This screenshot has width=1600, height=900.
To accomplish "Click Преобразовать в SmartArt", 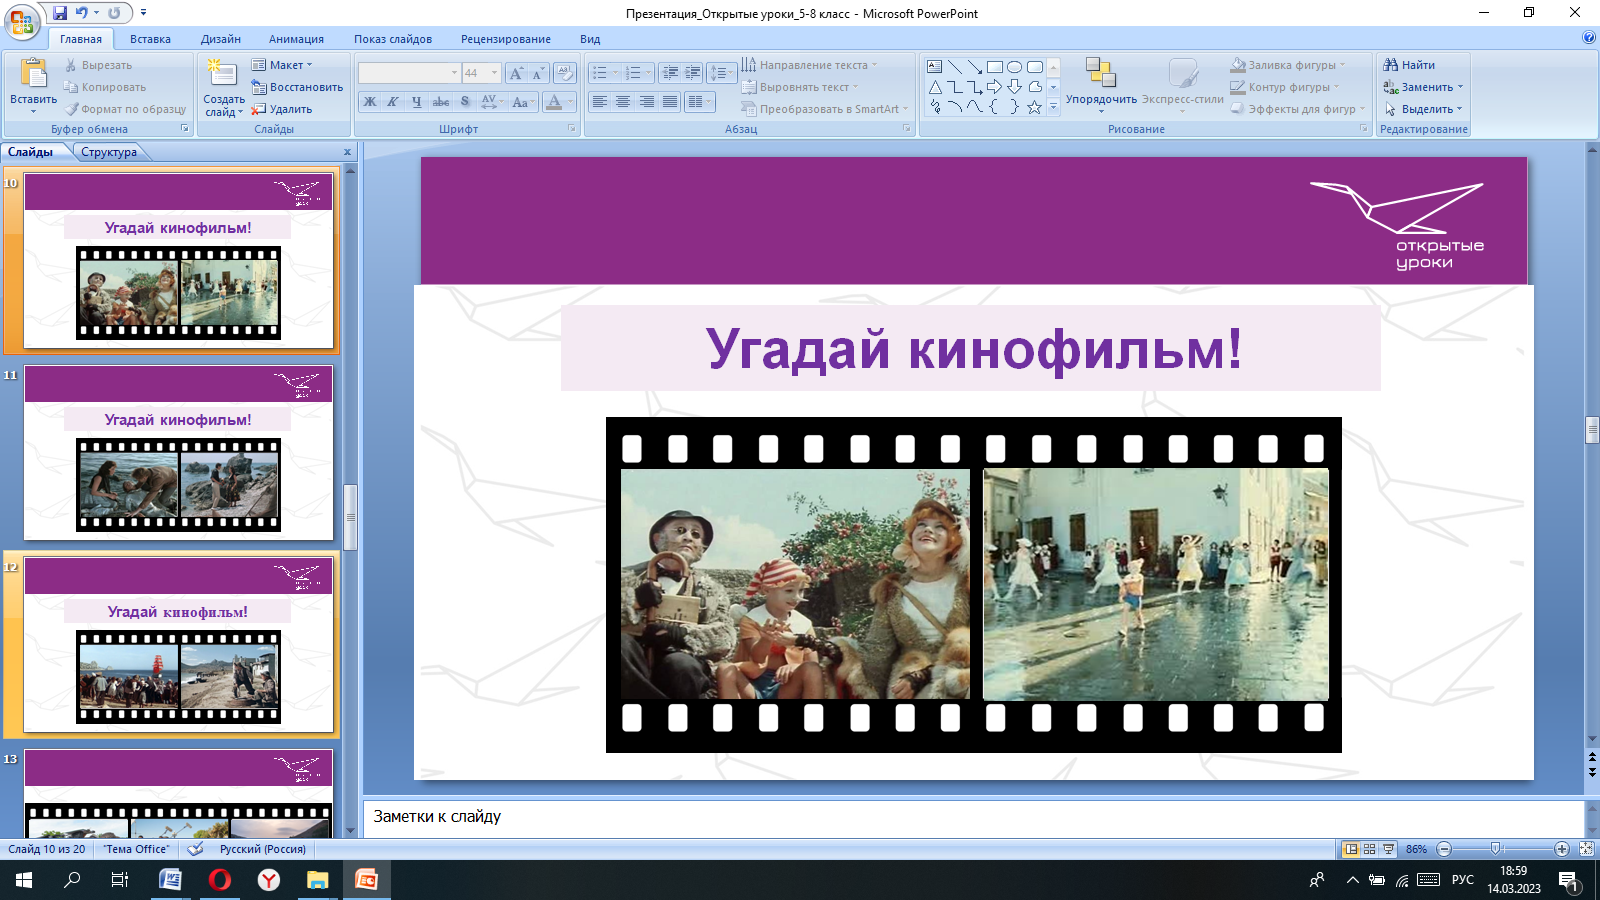I will [x=825, y=109].
